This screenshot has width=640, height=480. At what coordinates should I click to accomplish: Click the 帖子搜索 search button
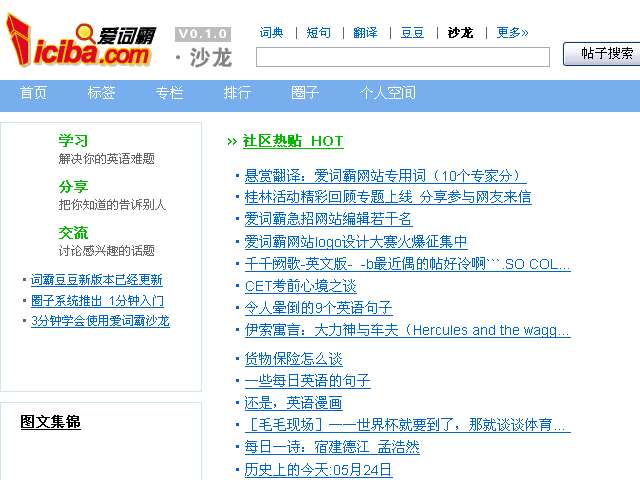(x=604, y=53)
